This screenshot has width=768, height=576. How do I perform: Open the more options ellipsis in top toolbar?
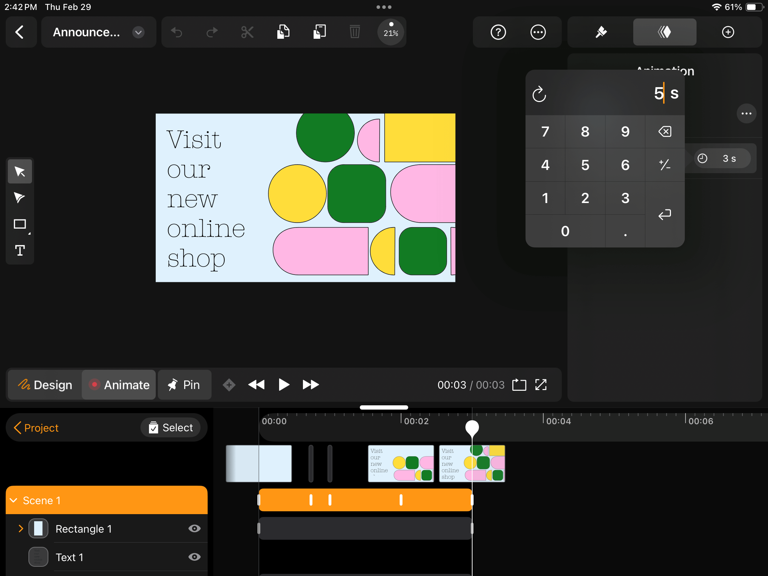[538, 32]
